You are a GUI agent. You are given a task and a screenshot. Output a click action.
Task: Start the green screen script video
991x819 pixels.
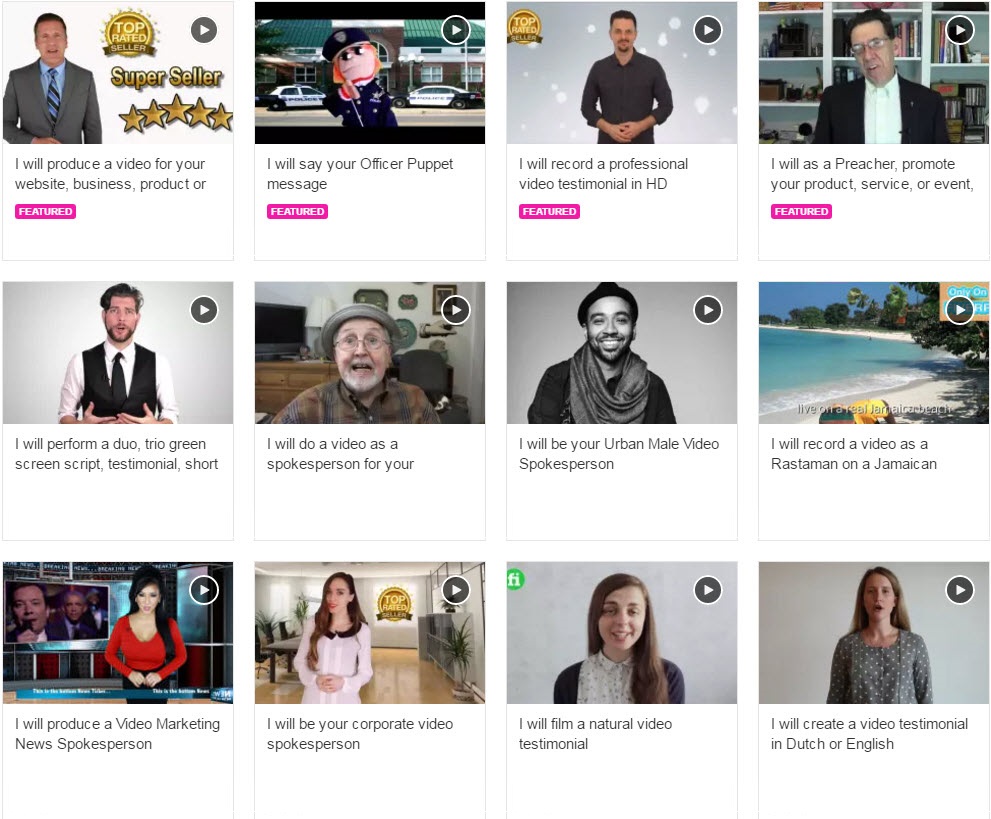[204, 310]
